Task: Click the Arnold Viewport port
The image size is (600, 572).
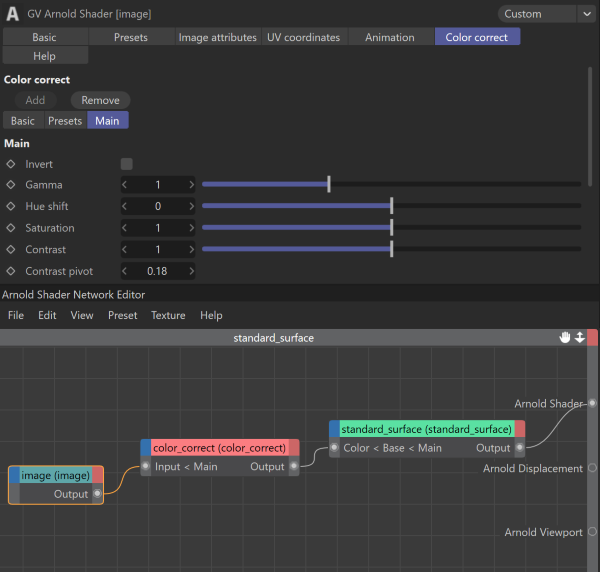Action: [592, 531]
